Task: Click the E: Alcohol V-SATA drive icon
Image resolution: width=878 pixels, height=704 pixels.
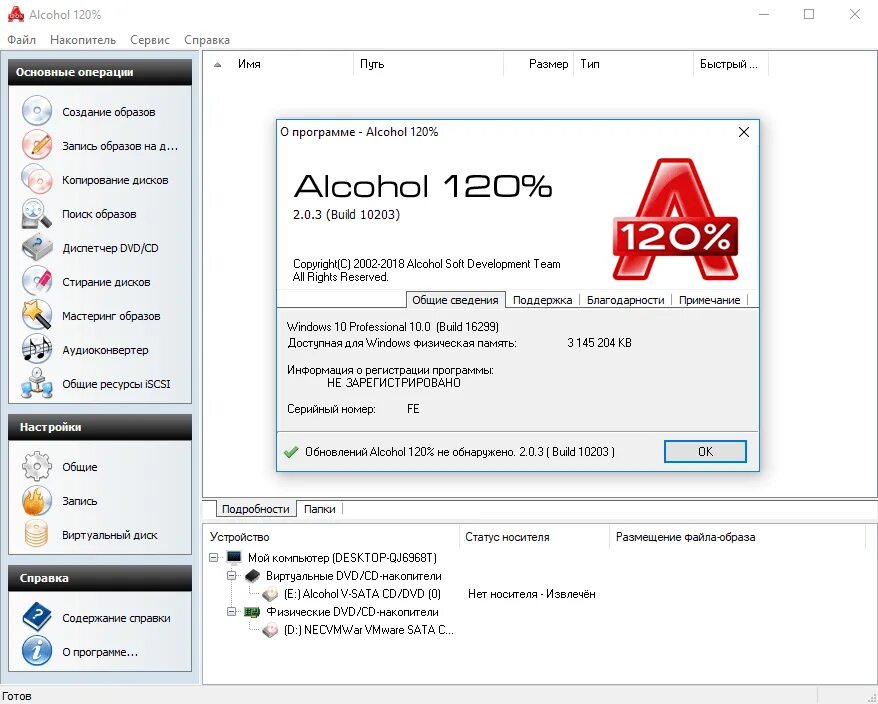Action: pyautogui.click(x=270, y=594)
